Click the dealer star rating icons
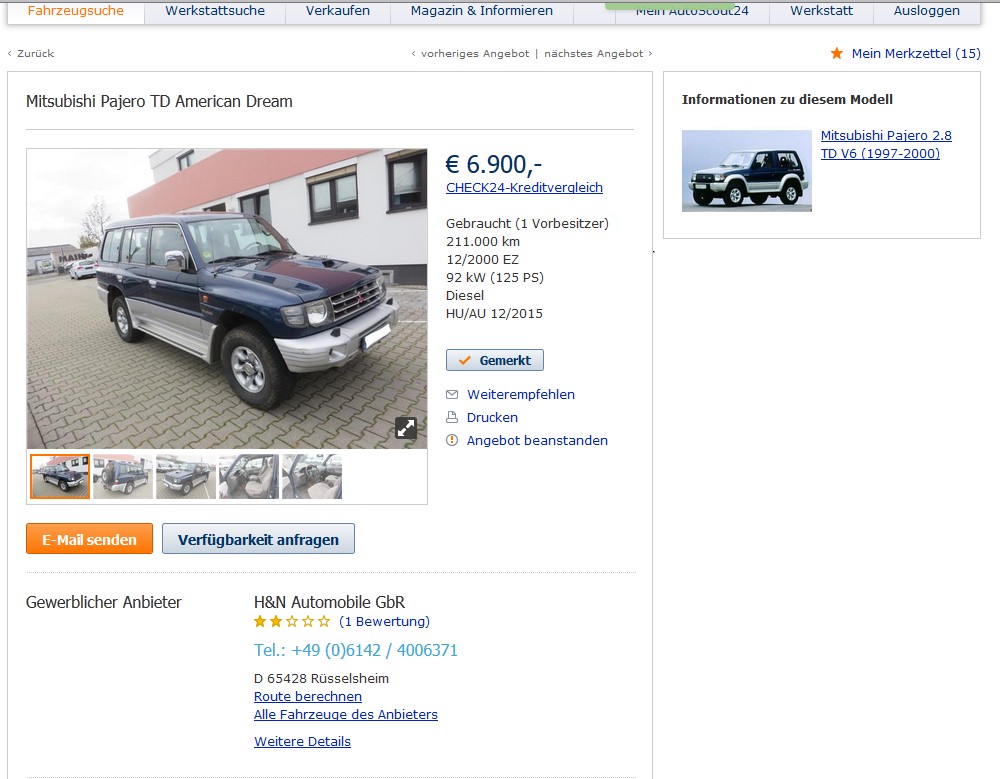The width and height of the screenshot is (1000, 779). pyautogui.click(x=292, y=621)
